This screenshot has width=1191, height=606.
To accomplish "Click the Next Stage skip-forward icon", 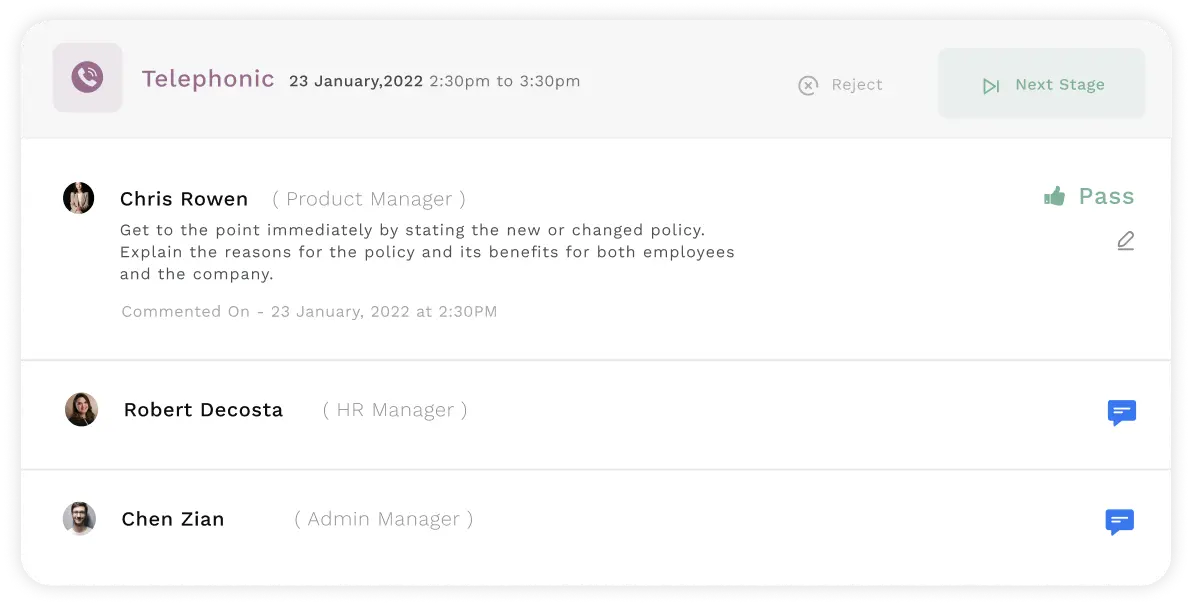I will click(x=991, y=86).
